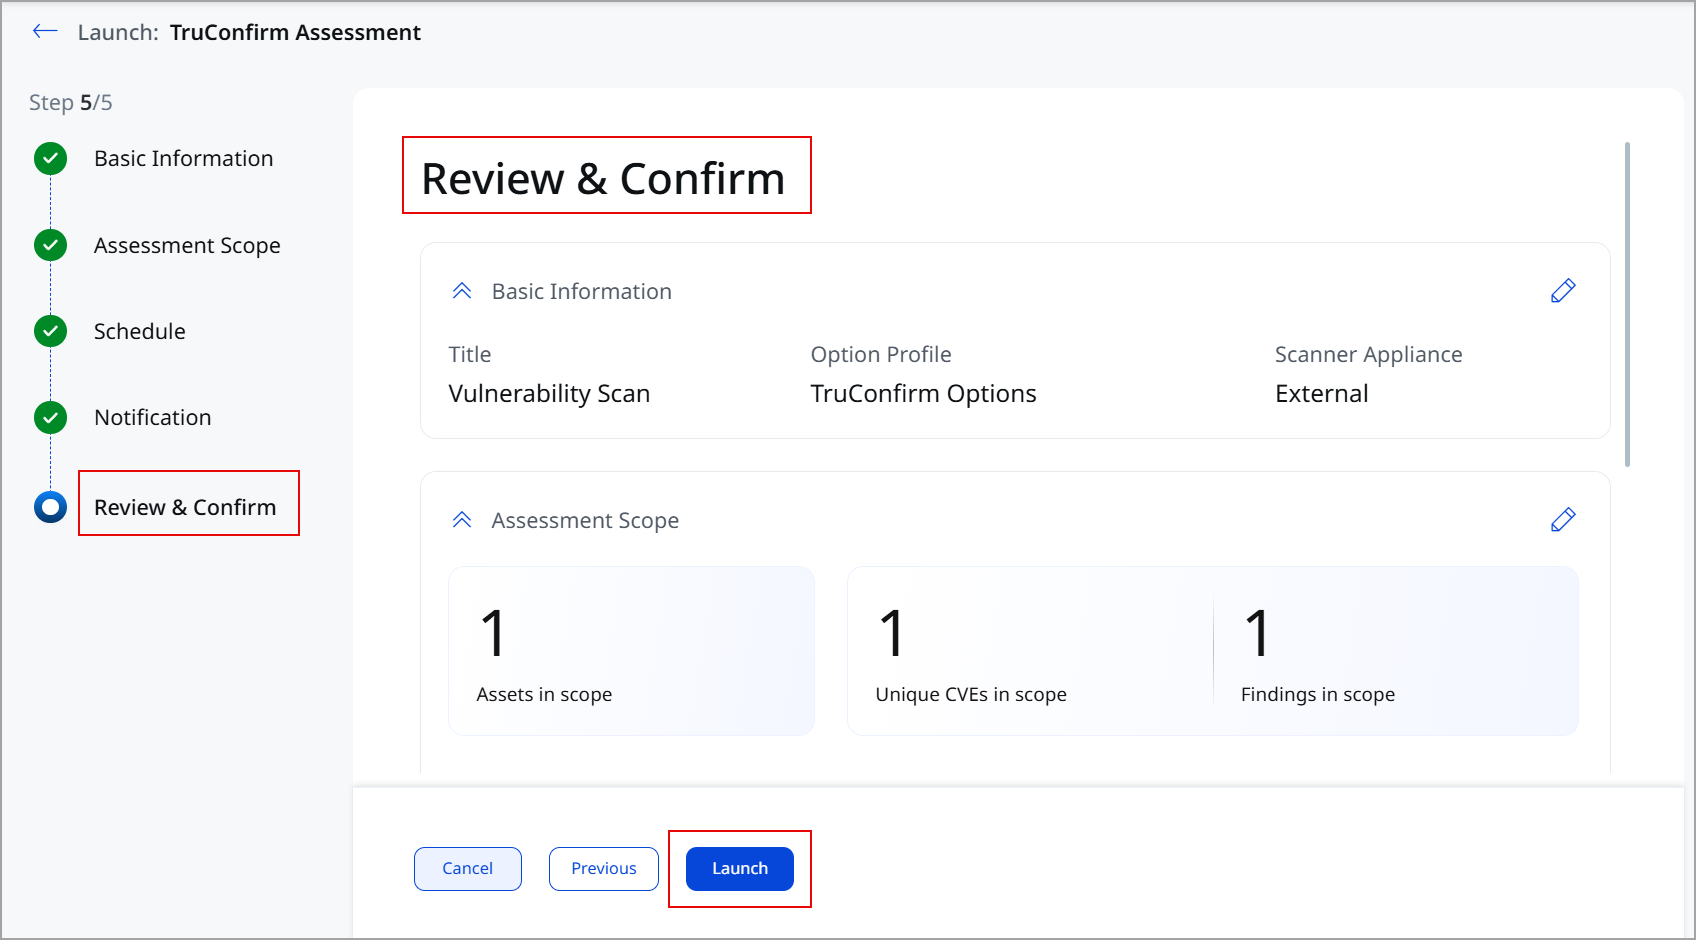The image size is (1696, 940).
Task: Click the vertical scrollbar of the review panel
Action: point(1628,304)
